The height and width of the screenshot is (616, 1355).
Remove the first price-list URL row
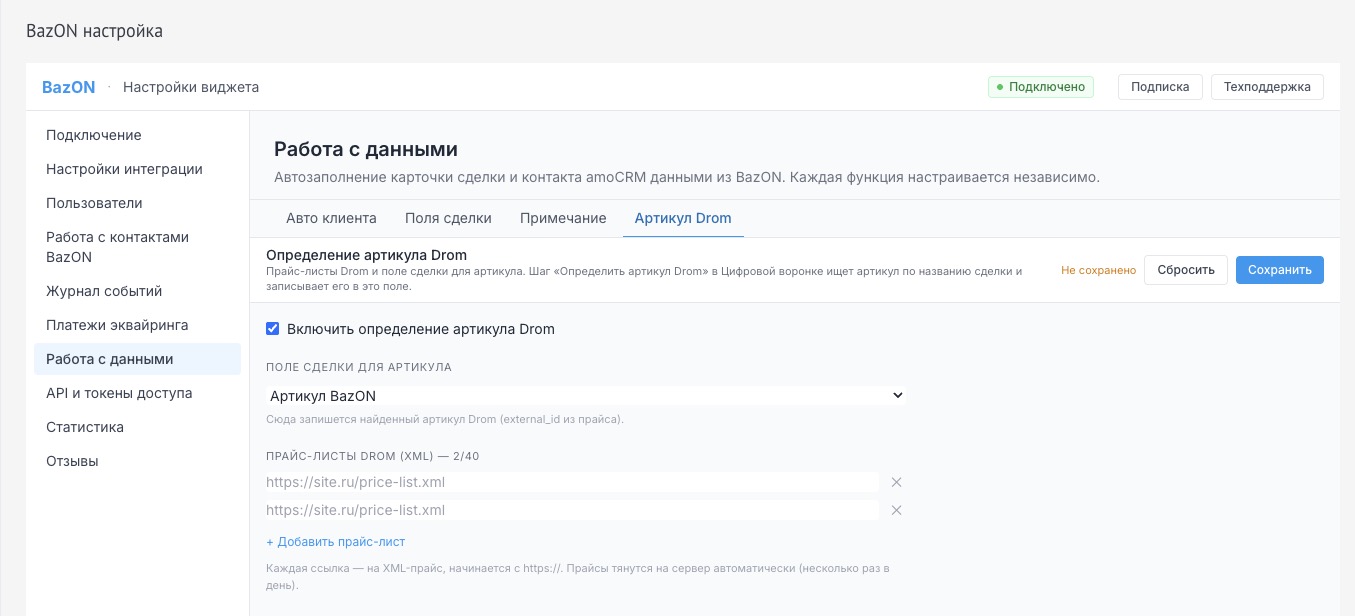(896, 482)
